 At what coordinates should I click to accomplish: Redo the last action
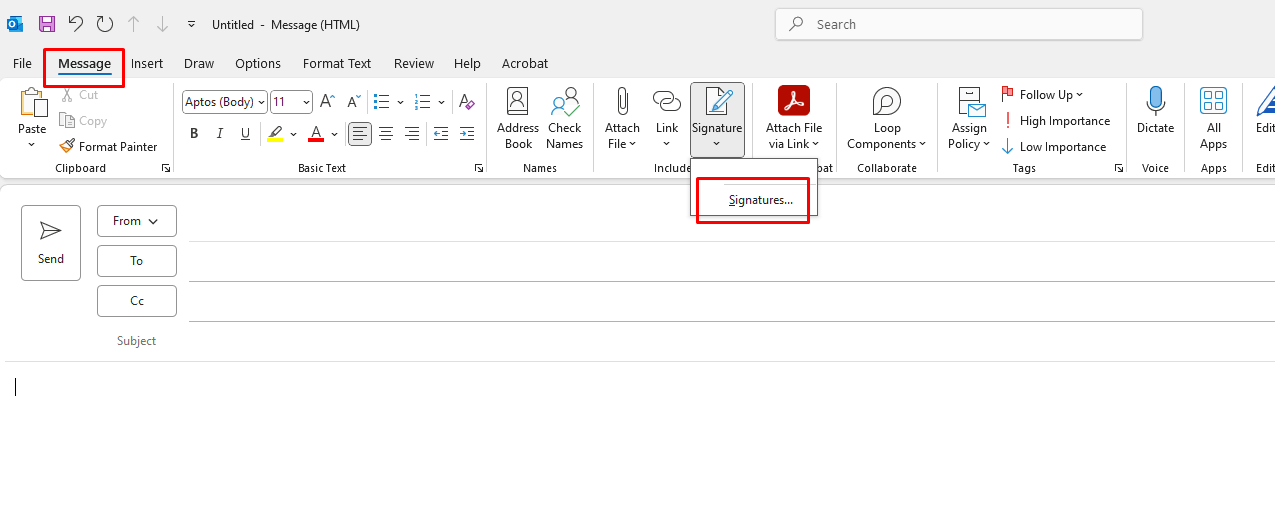pos(105,24)
